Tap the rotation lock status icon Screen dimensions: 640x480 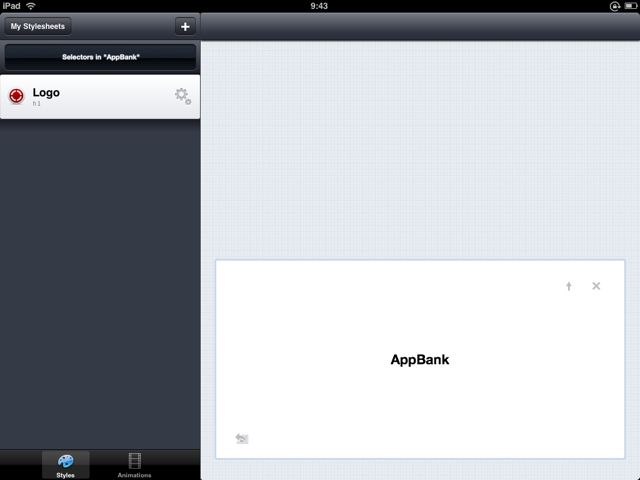[x=615, y=6]
